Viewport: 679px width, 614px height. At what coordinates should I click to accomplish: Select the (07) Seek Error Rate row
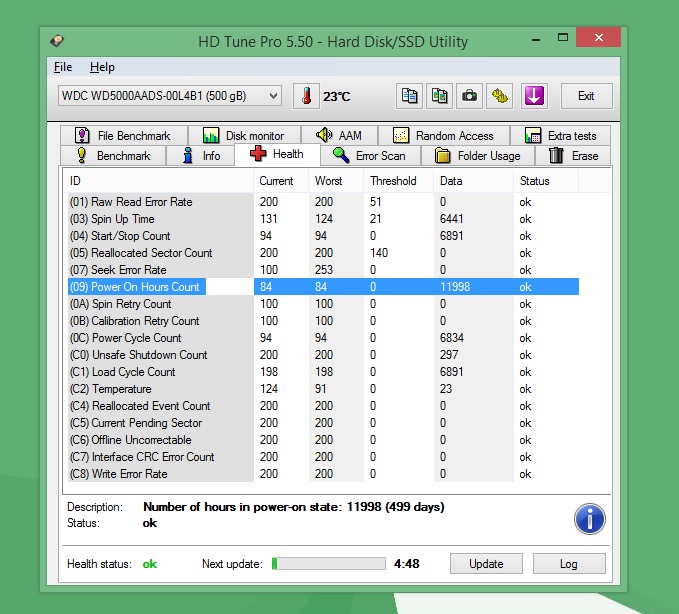323,270
